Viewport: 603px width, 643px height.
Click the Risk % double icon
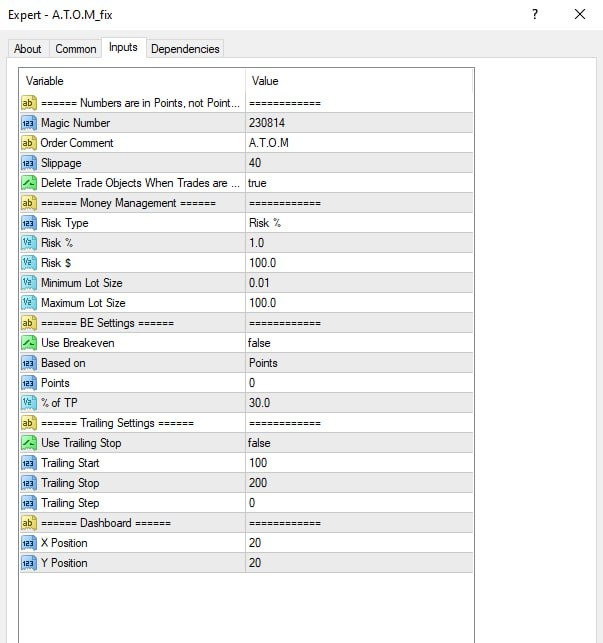pyautogui.click(x=29, y=243)
